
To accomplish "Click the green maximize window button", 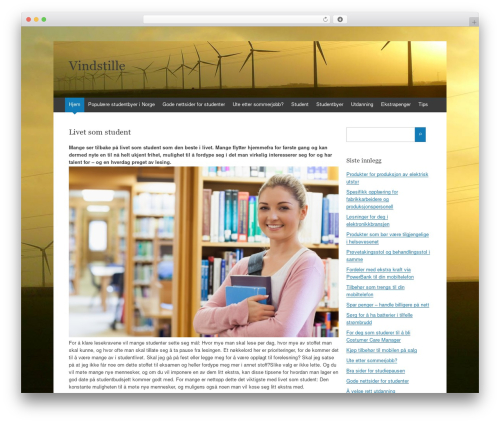I will (x=44, y=20).
